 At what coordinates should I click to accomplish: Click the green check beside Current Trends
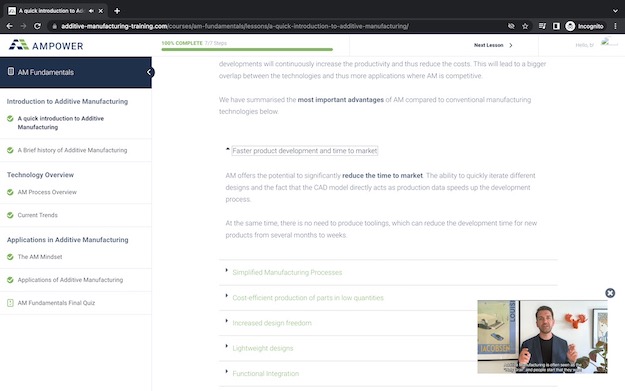coord(10,215)
